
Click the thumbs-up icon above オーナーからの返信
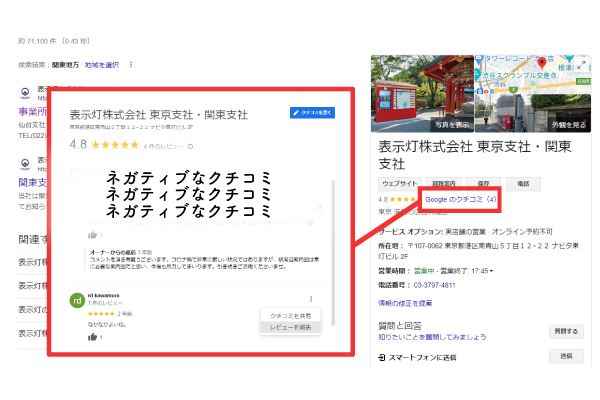pyautogui.click(x=93, y=235)
